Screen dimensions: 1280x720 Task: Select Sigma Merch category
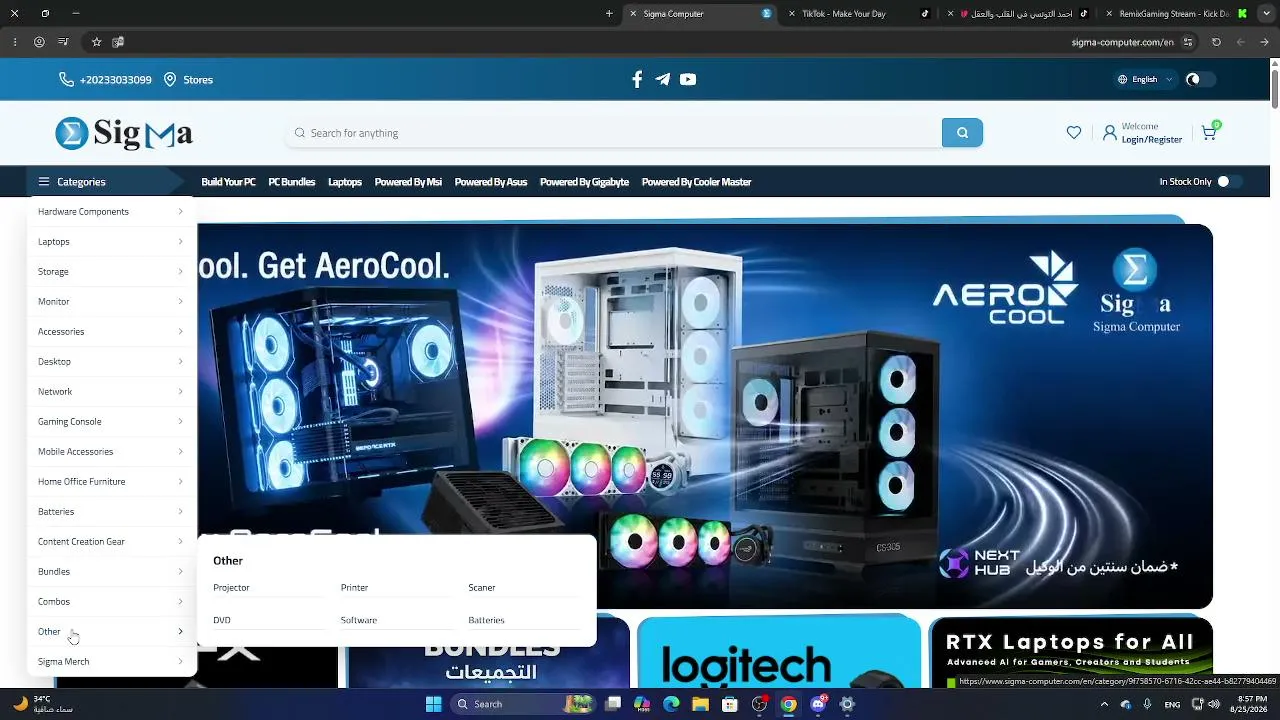point(111,662)
